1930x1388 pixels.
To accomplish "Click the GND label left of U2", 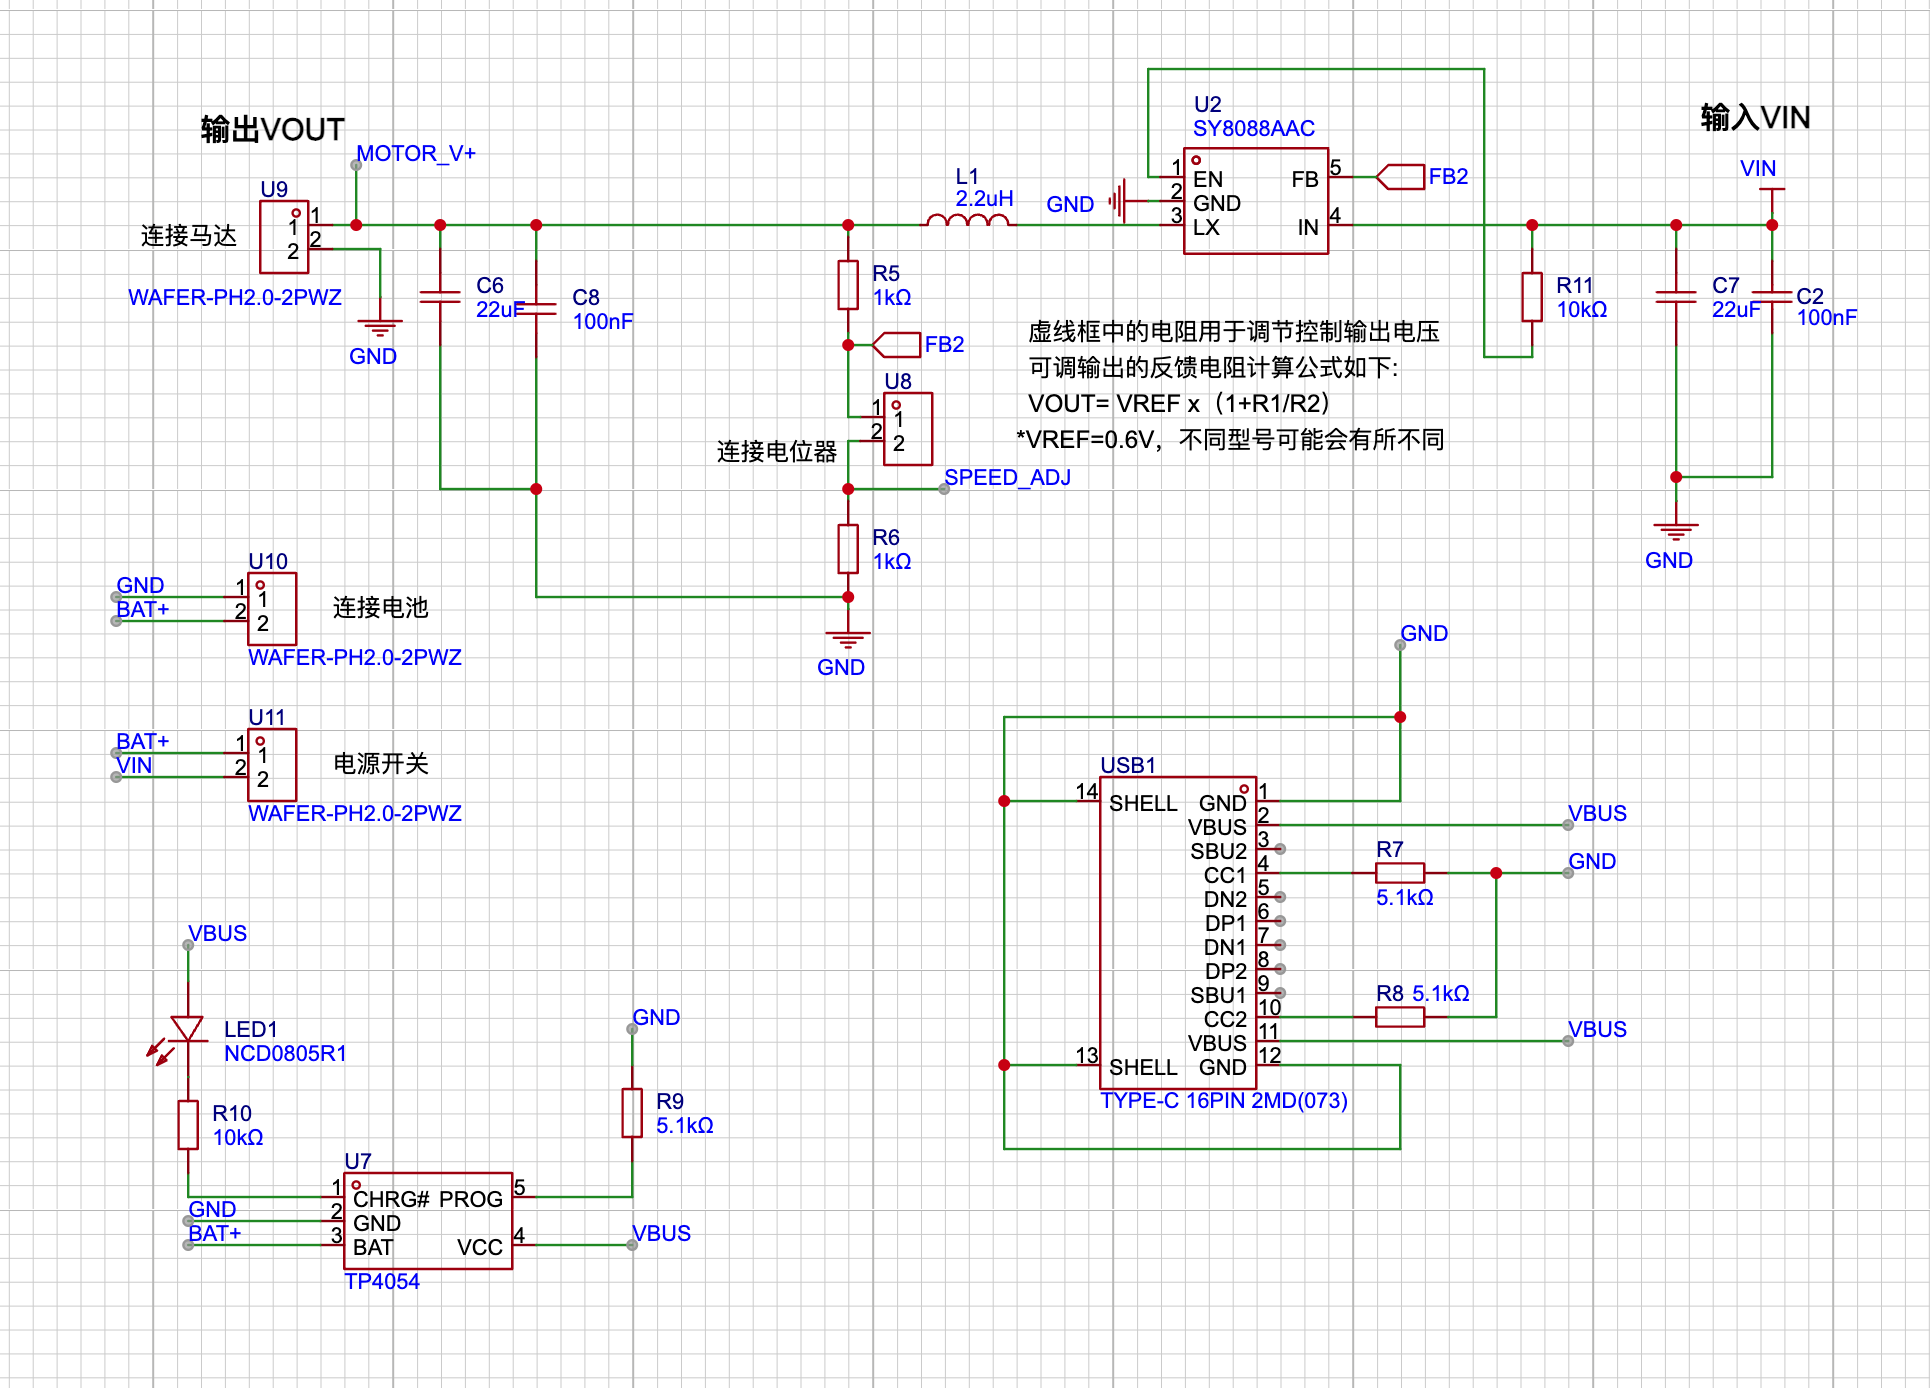I will 1070,204.
